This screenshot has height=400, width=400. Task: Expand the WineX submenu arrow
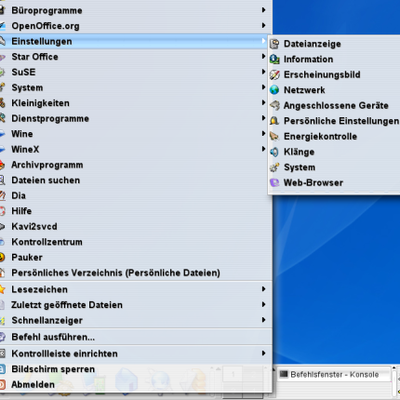click(x=263, y=149)
